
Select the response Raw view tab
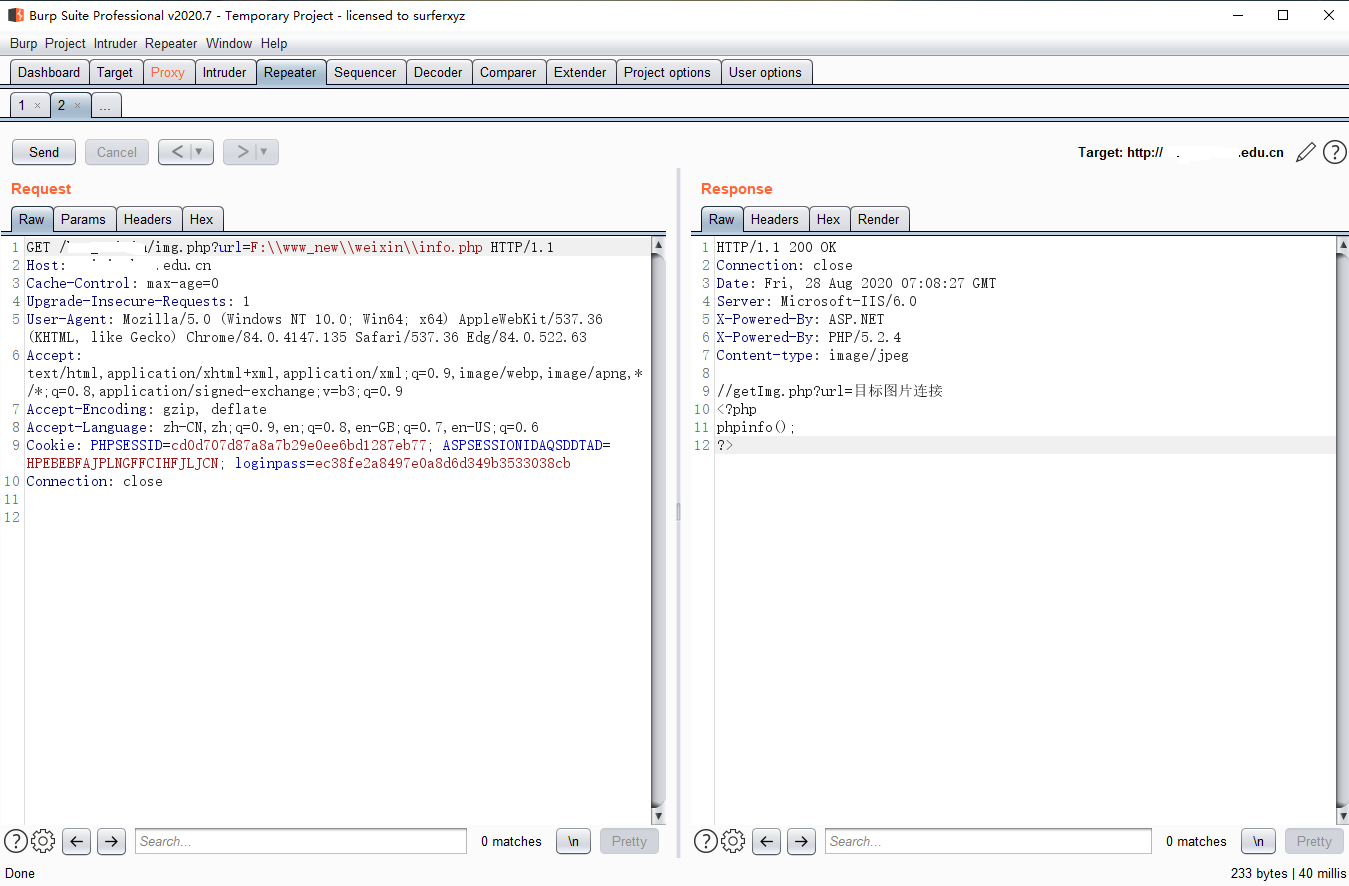point(722,219)
